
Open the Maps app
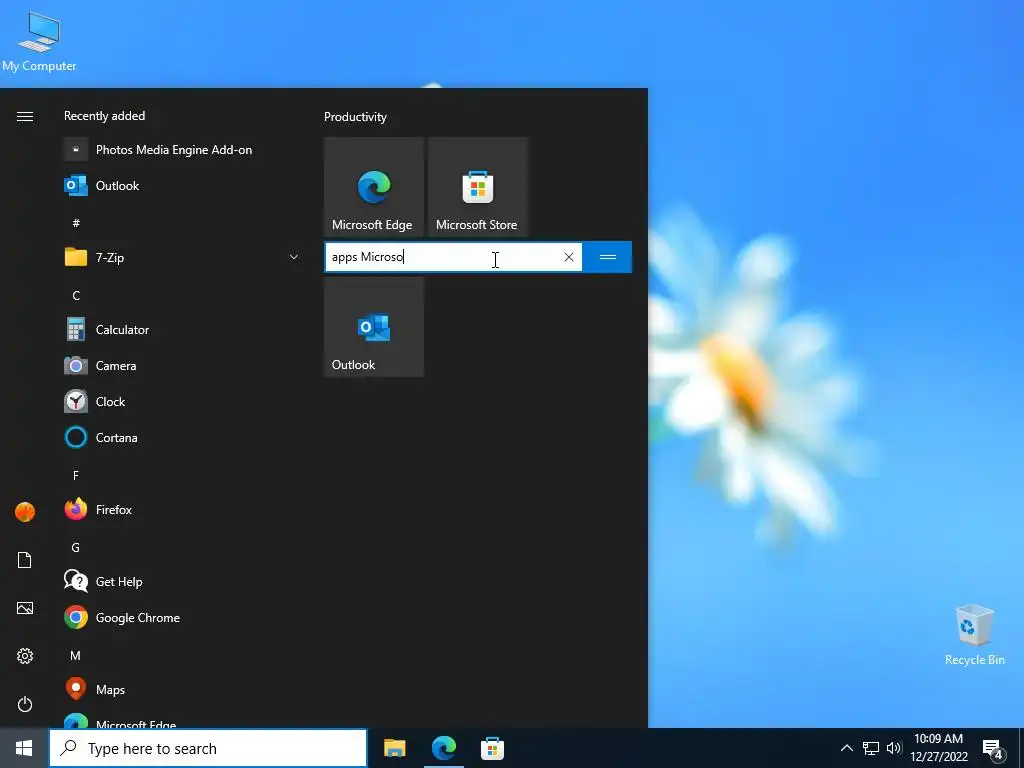coord(183,689)
